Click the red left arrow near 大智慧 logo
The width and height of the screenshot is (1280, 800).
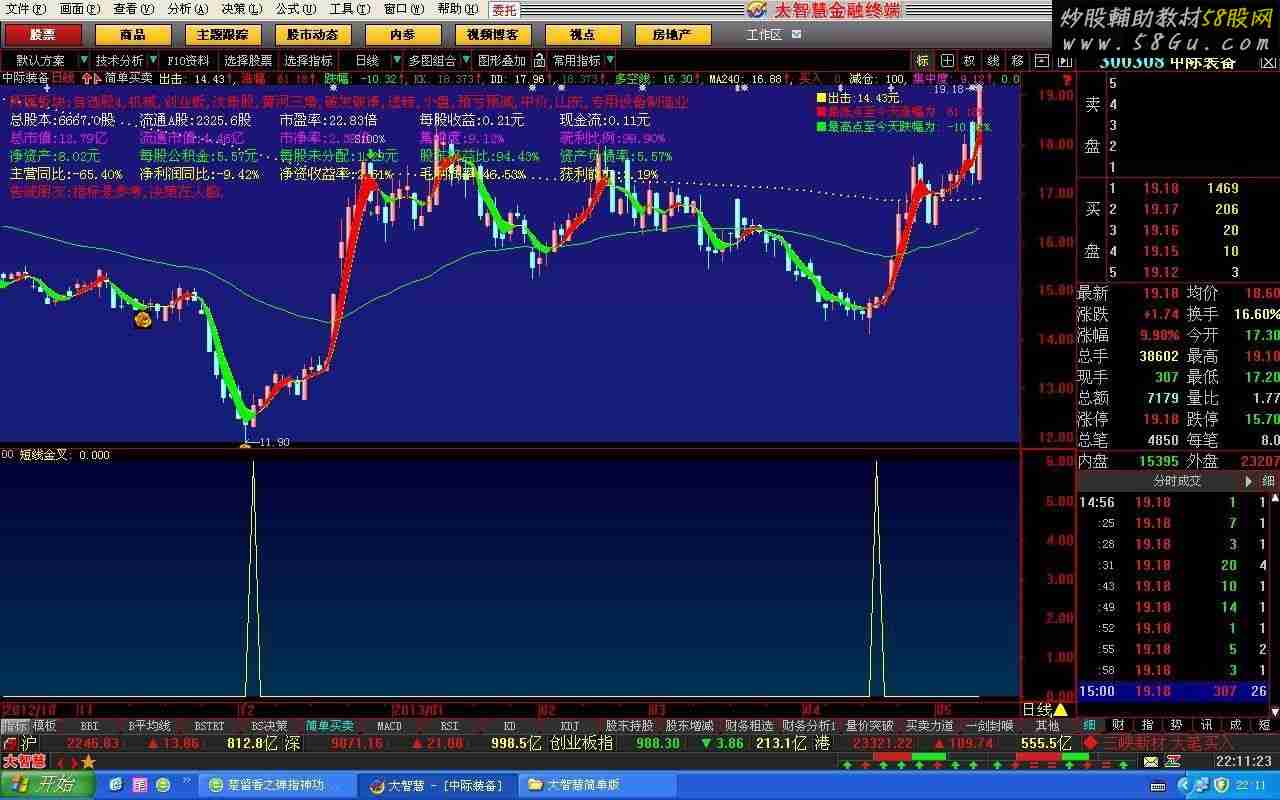[x=59, y=763]
